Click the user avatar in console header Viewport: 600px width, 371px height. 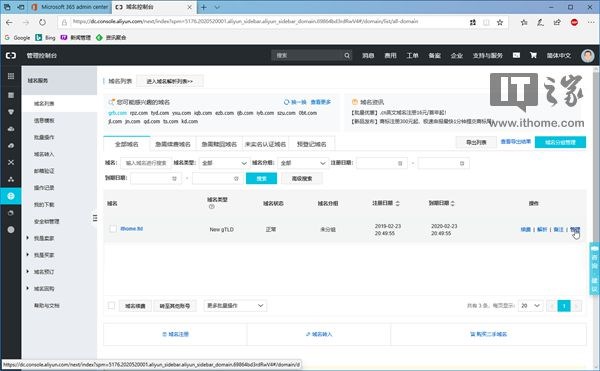coord(588,55)
